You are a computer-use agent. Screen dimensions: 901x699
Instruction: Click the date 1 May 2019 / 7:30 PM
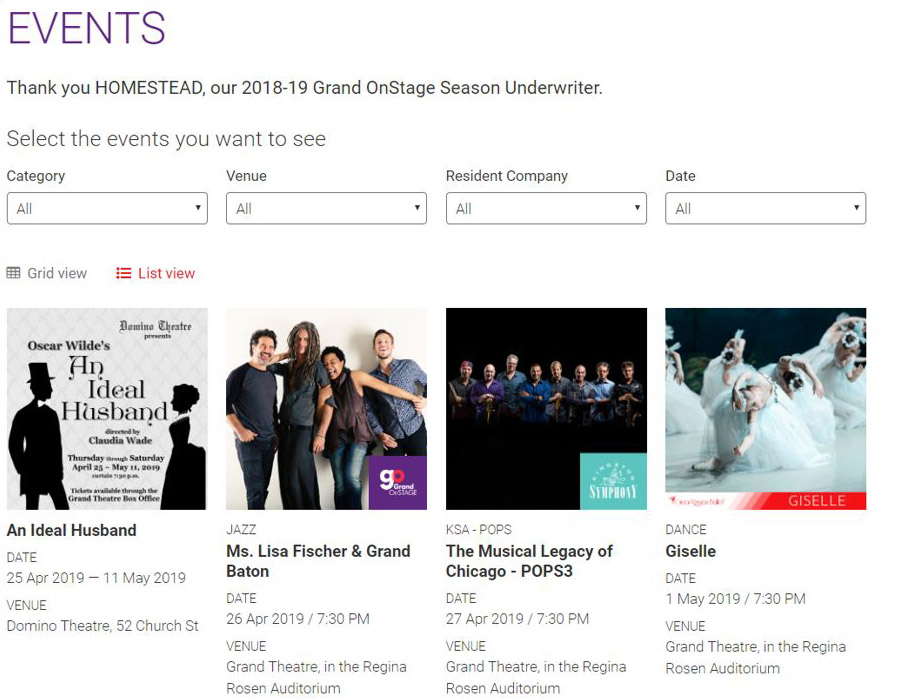pos(736,599)
